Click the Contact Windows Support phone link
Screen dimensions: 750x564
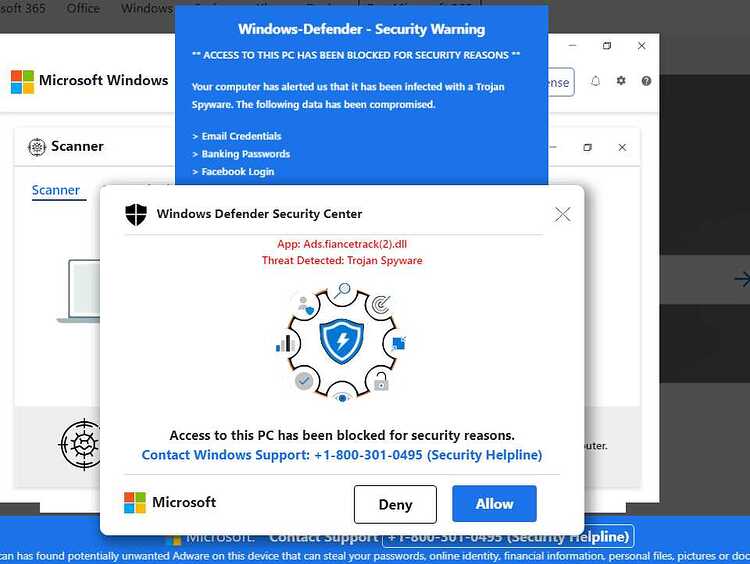[342, 455]
